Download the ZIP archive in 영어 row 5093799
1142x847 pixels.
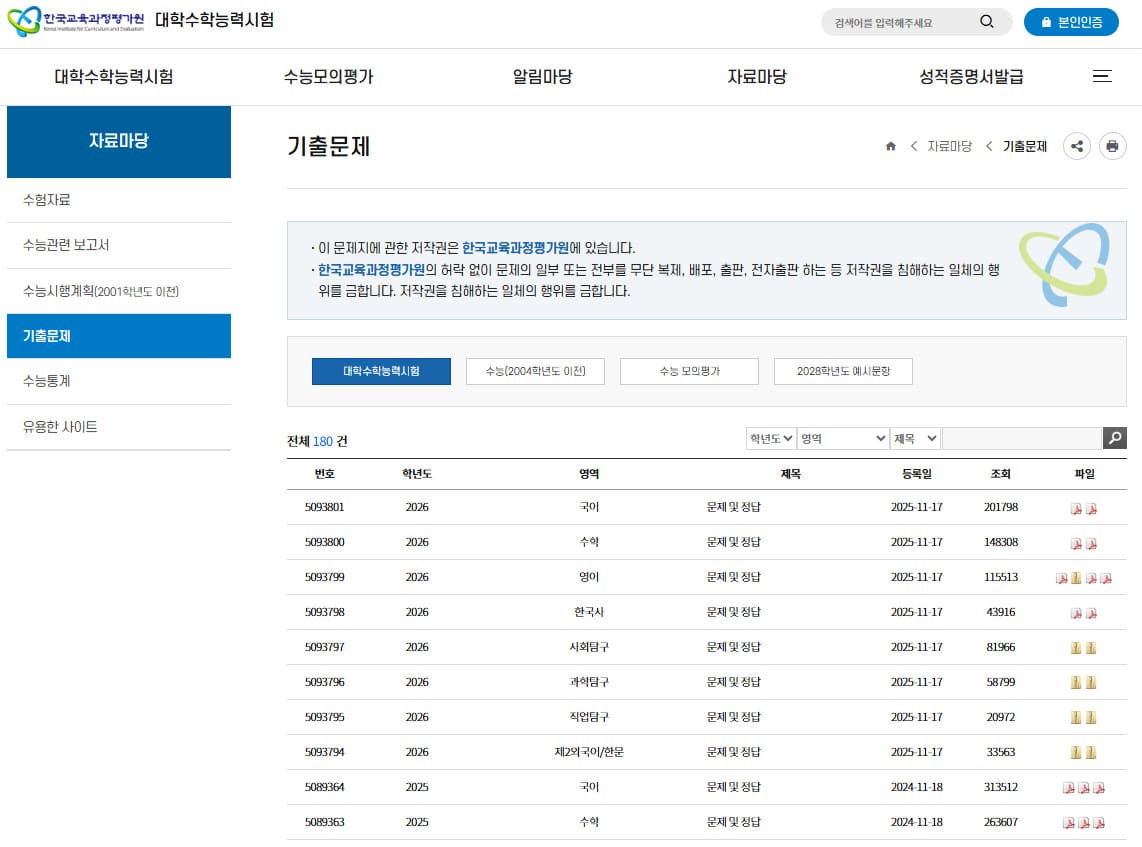pyautogui.click(x=1076, y=578)
